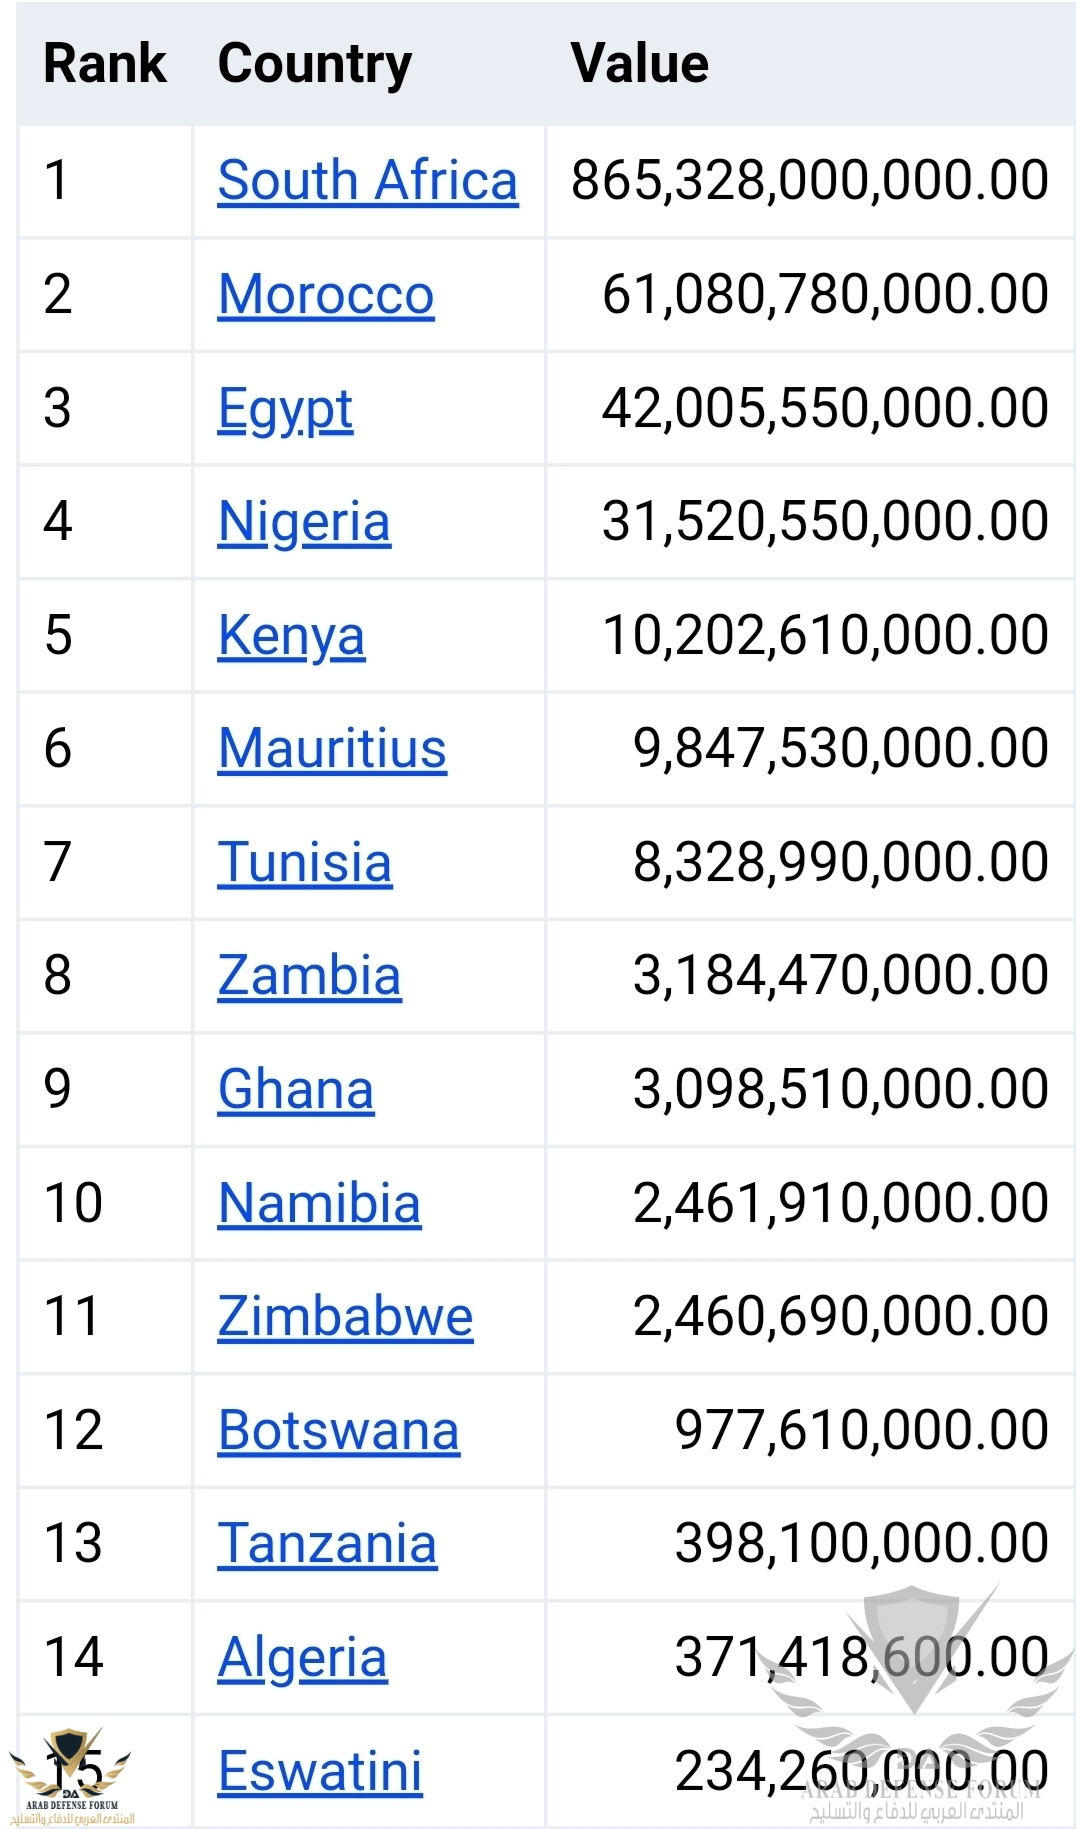Click the Eswatini link
Image resolution: width=1076 pixels, height=1829 pixels.
click(320, 1772)
